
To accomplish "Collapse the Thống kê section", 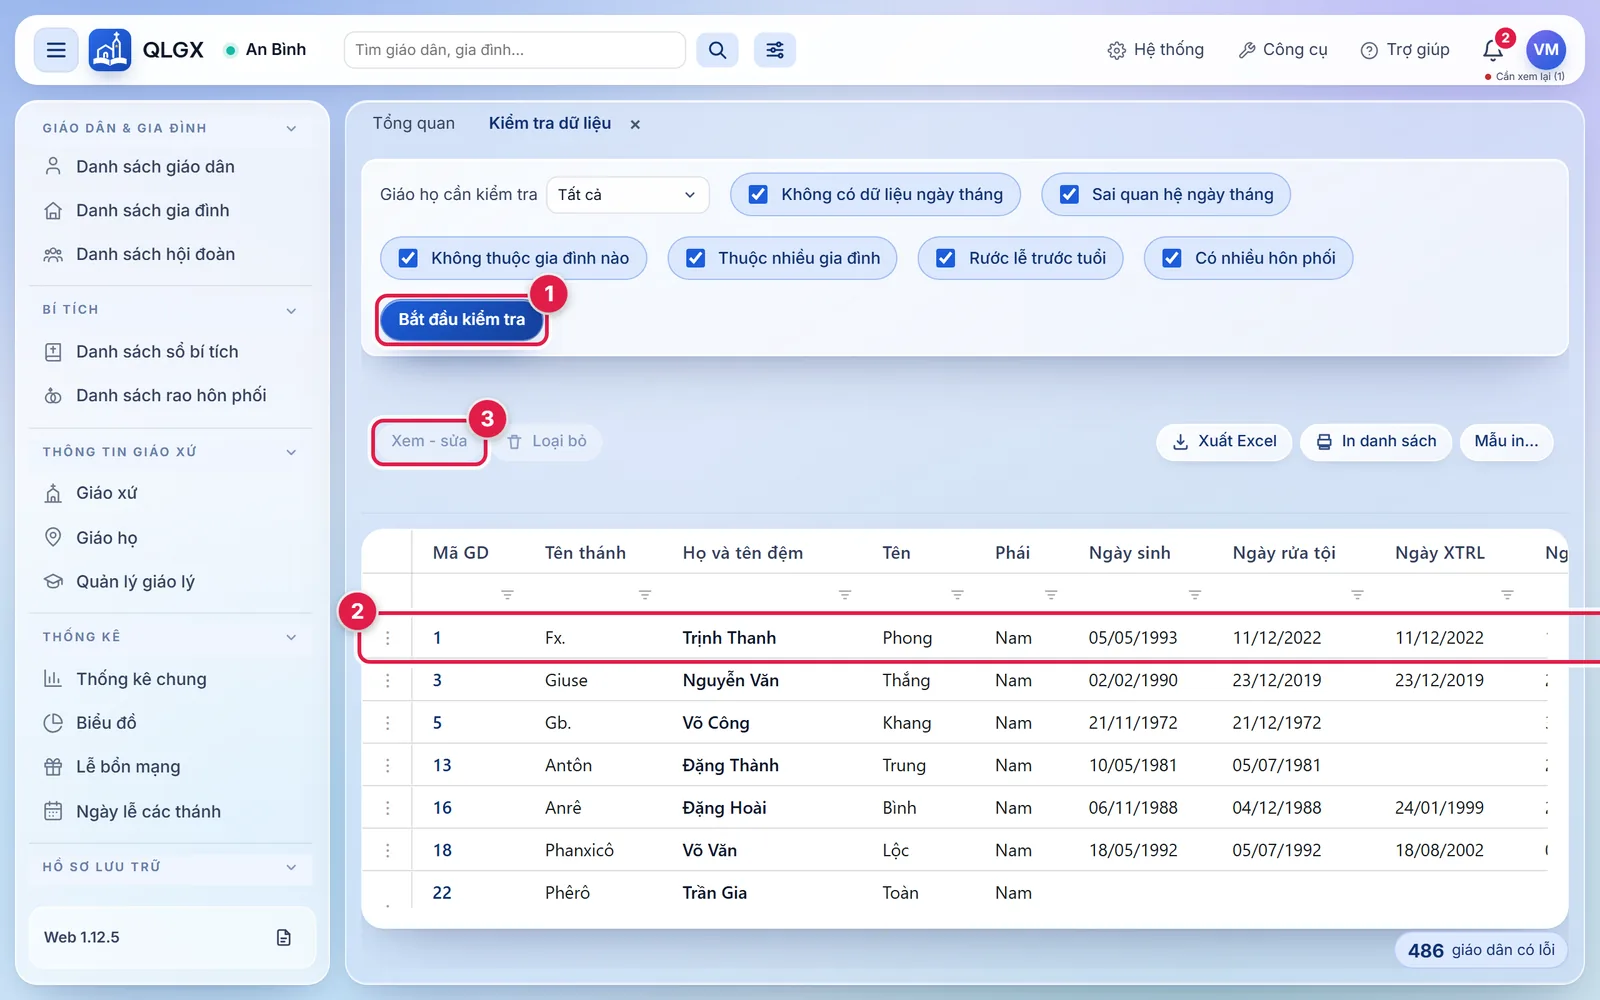I will point(291,637).
